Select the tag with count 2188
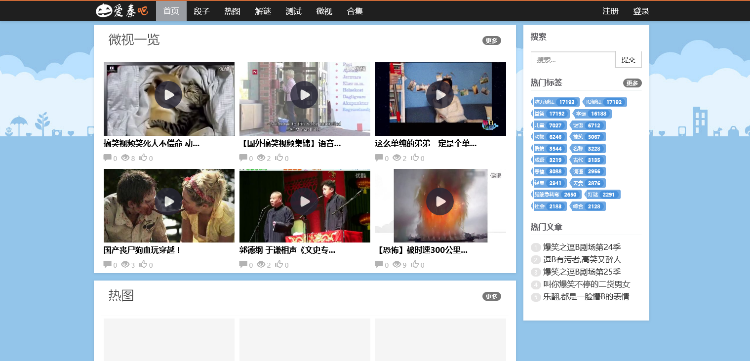Viewport: 750px width, 361px height. [x=549, y=206]
